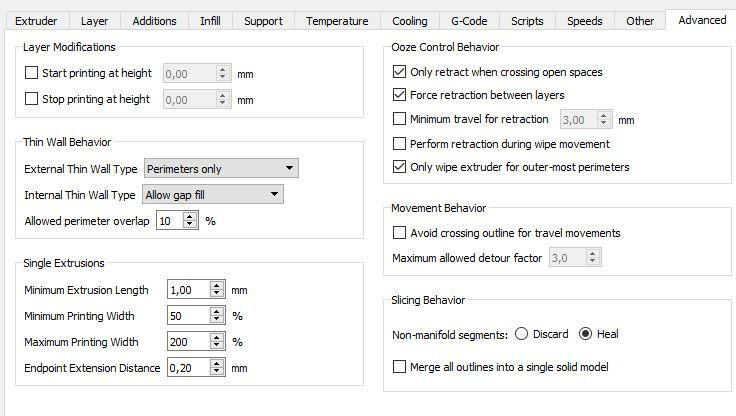Open the G-Code tab
Screen dimensions: 736x416
coord(469,21)
